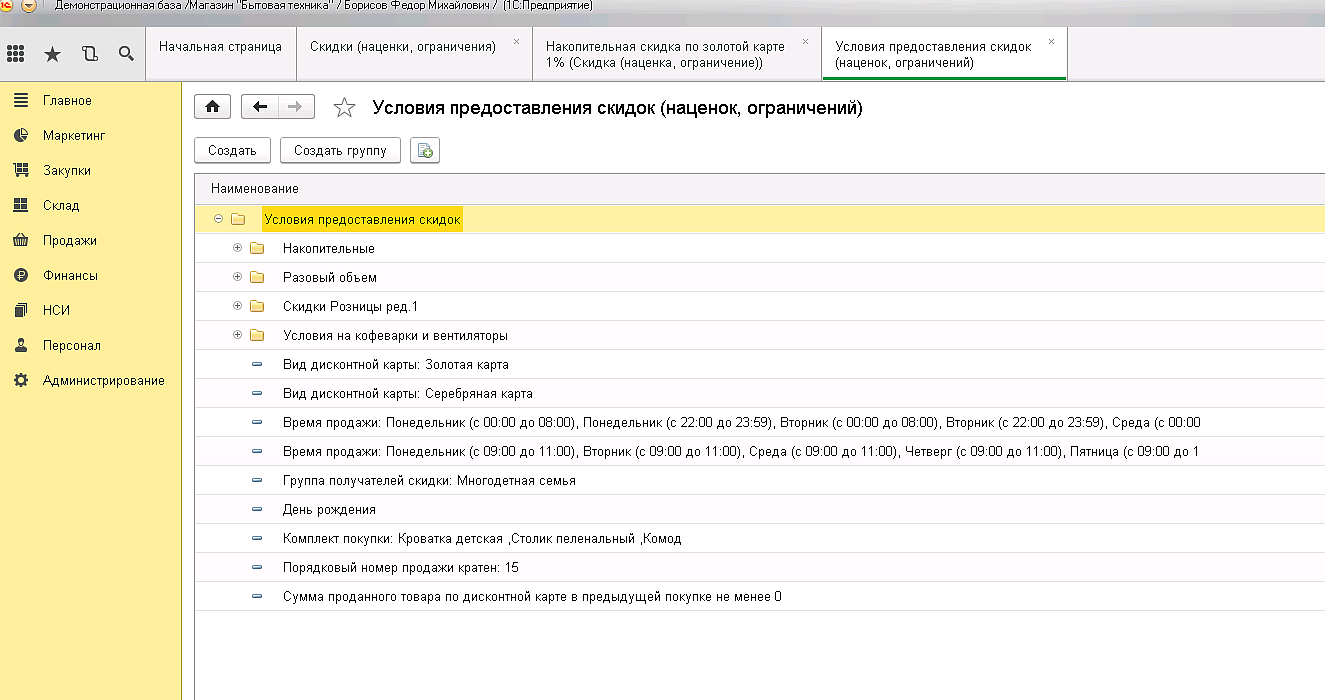Open the Маркетинг section in sidebar

coord(73,136)
